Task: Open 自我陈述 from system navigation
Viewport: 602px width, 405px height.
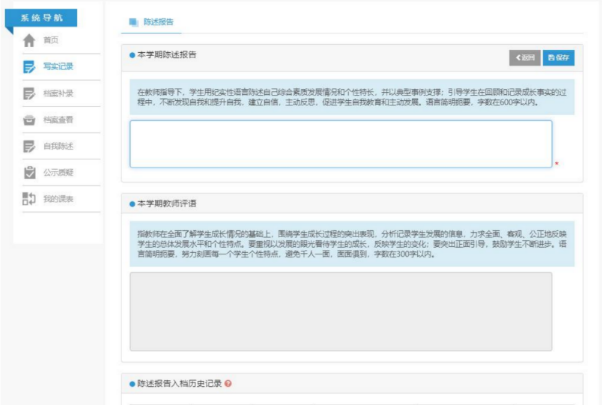Action: (x=58, y=146)
